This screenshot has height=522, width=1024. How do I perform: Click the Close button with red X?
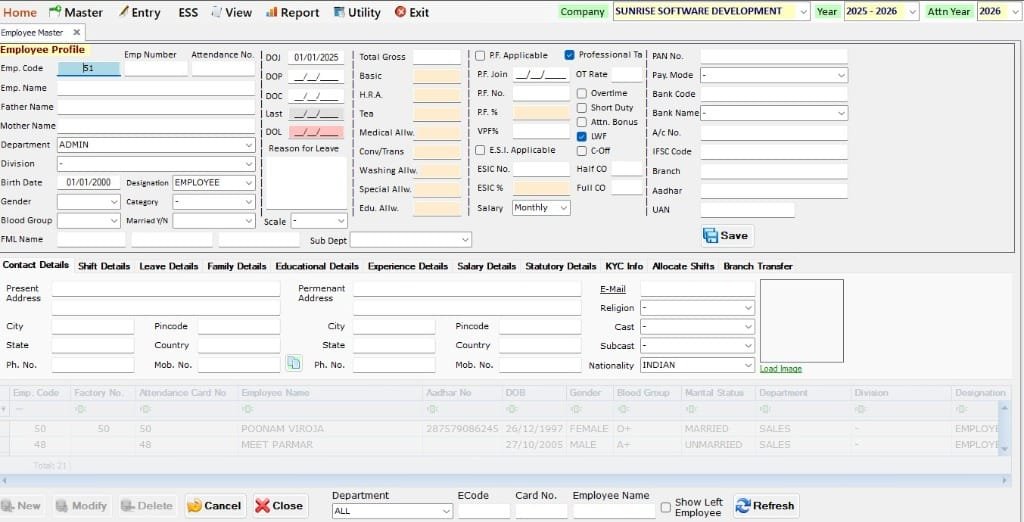pos(280,506)
